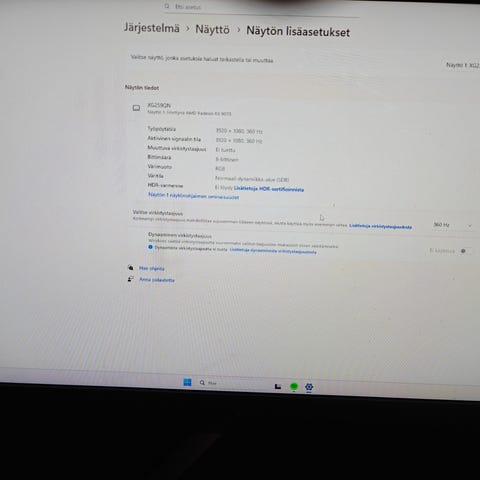The height and width of the screenshot is (480, 480).
Task: Click the Näytön tiedot section heading
Action: coord(142,88)
